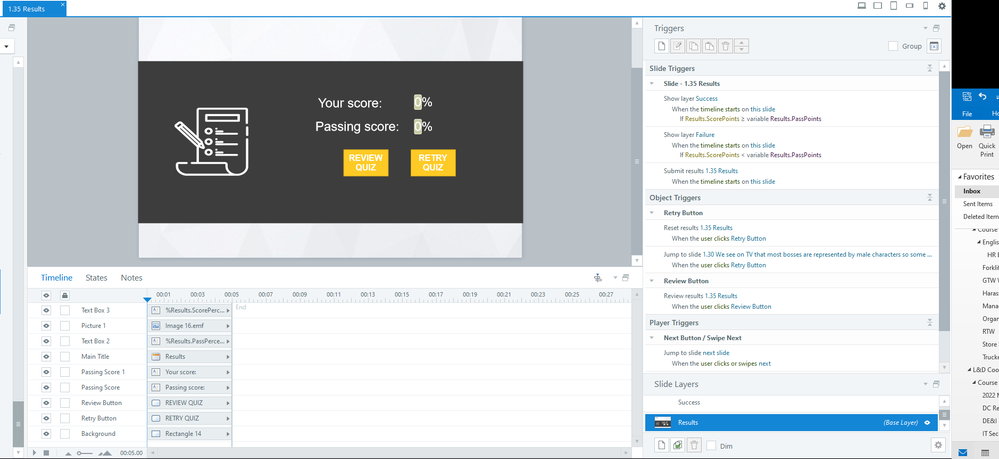Click the timeline zoom-in mountain icon

(x=104, y=453)
